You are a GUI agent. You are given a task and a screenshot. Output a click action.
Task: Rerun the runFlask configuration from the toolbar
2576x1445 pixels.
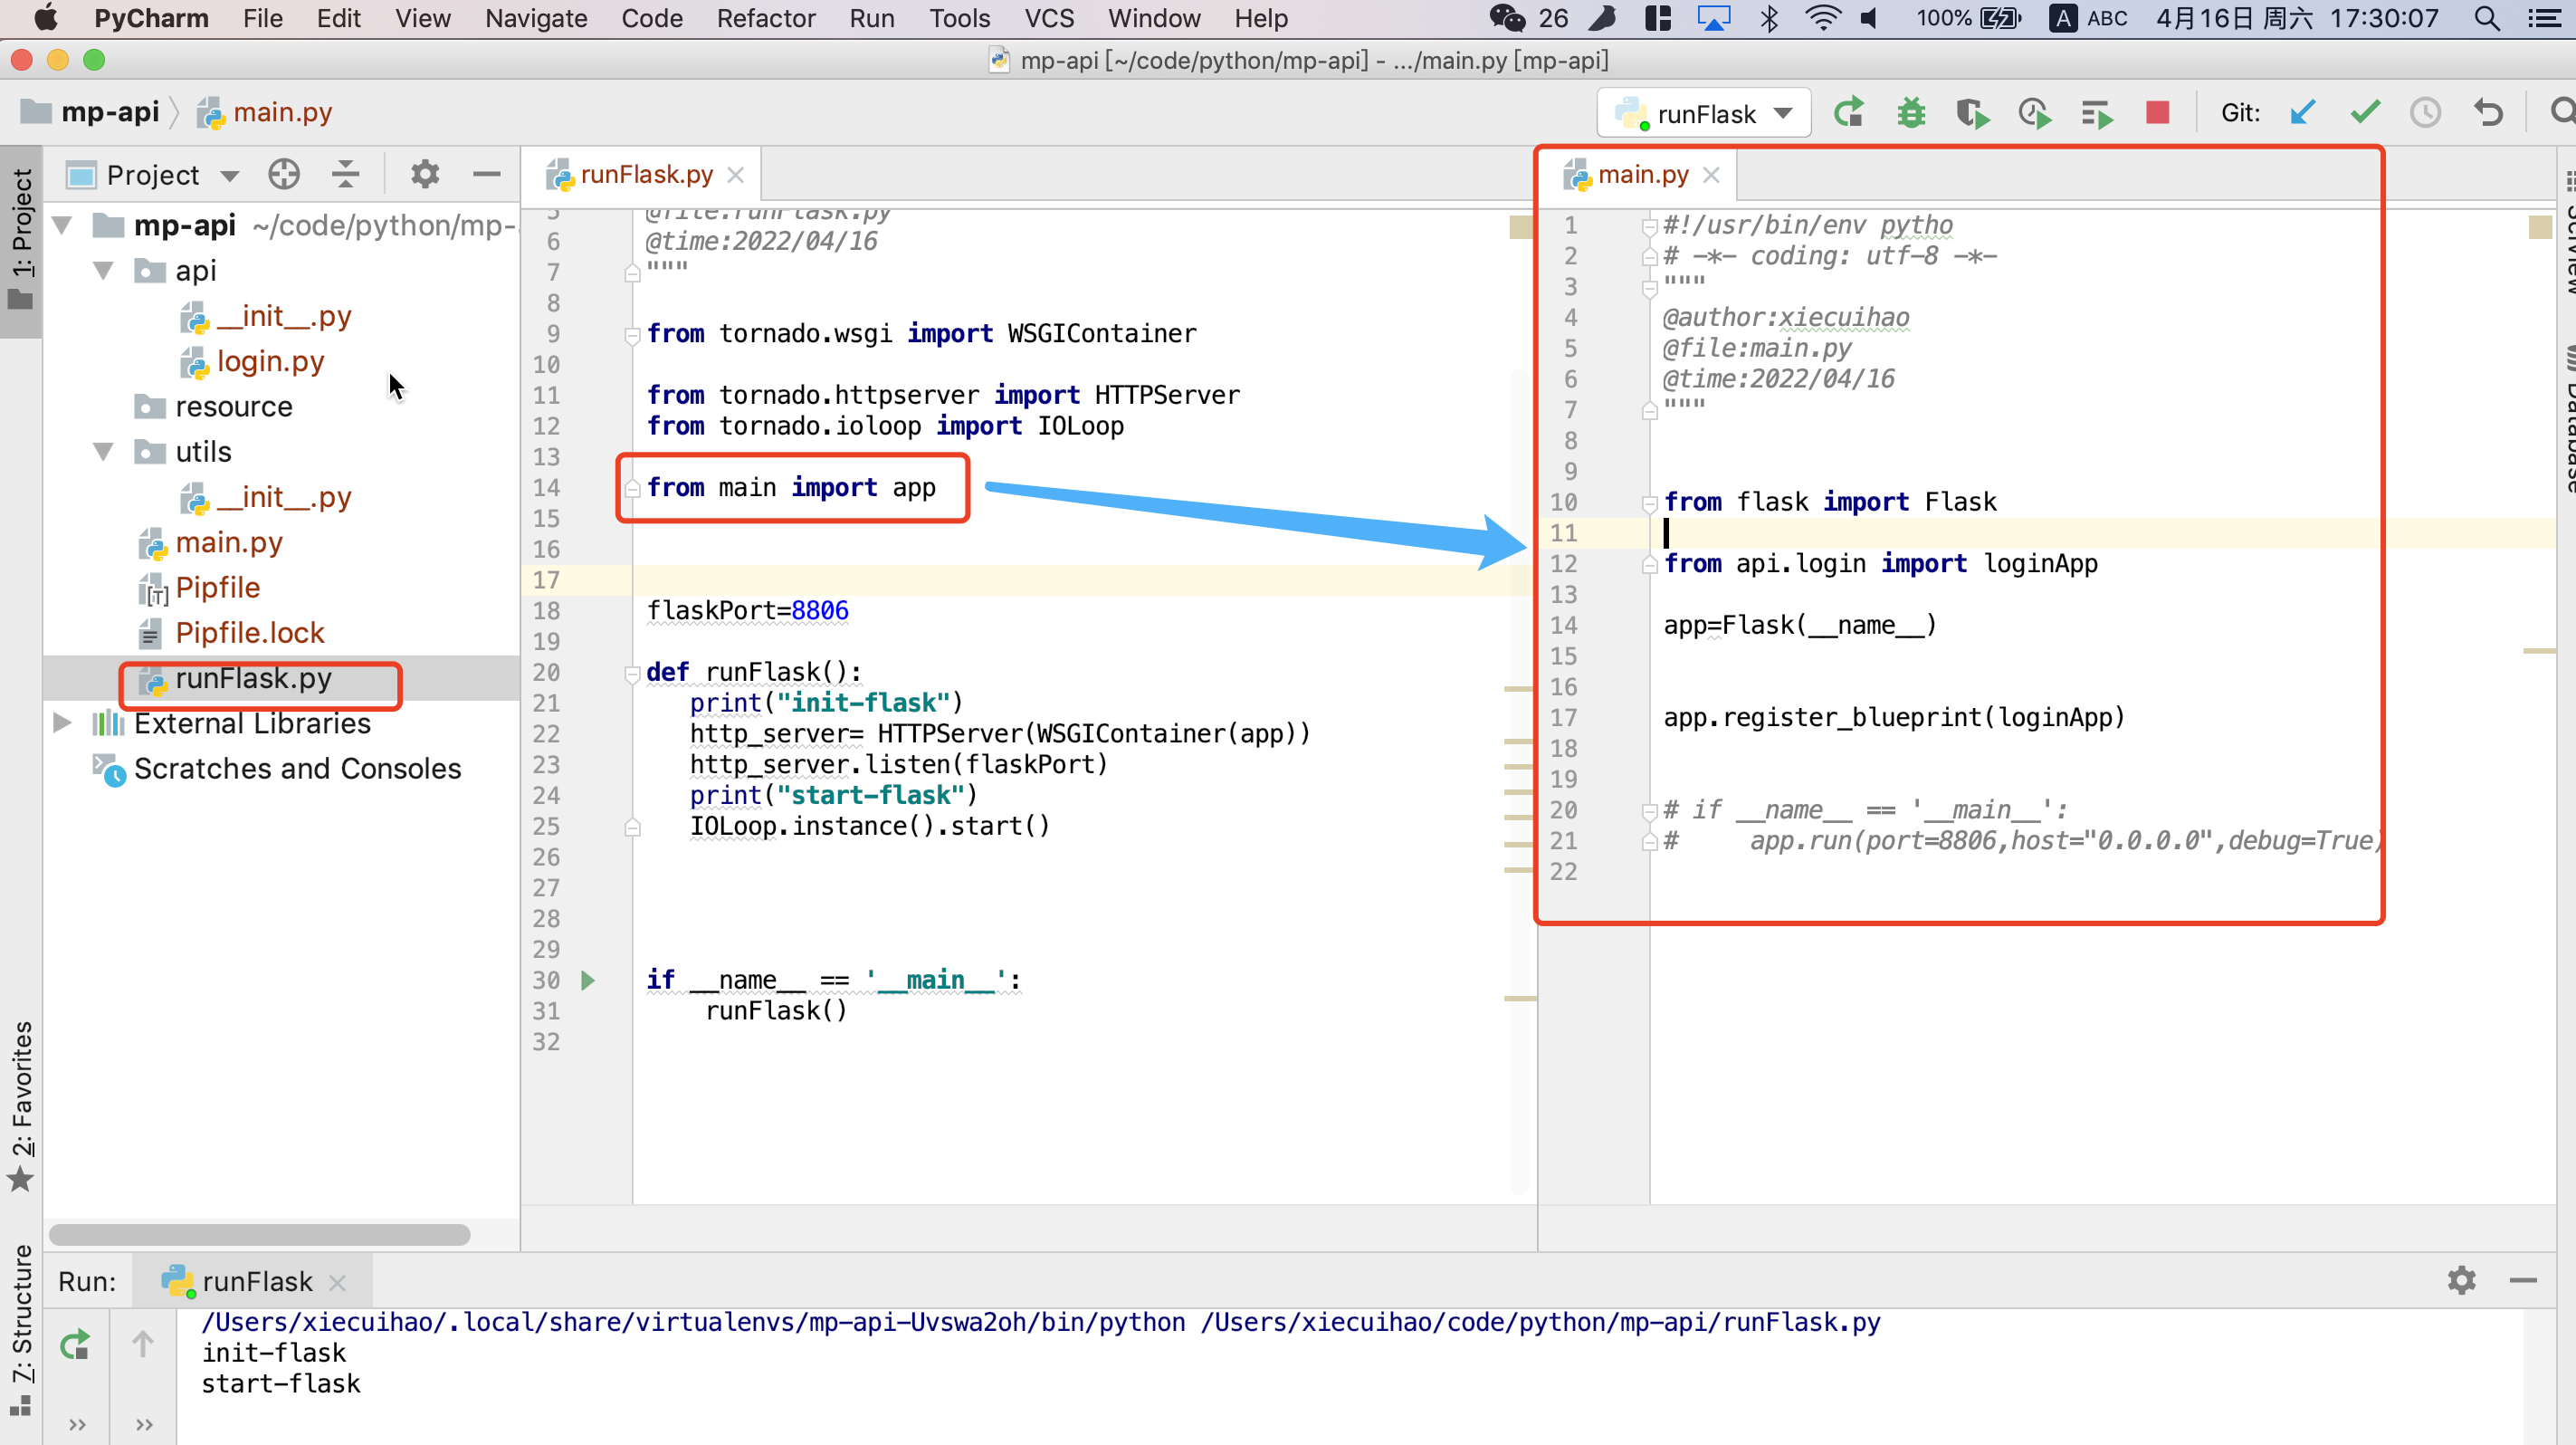point(1848,112)
